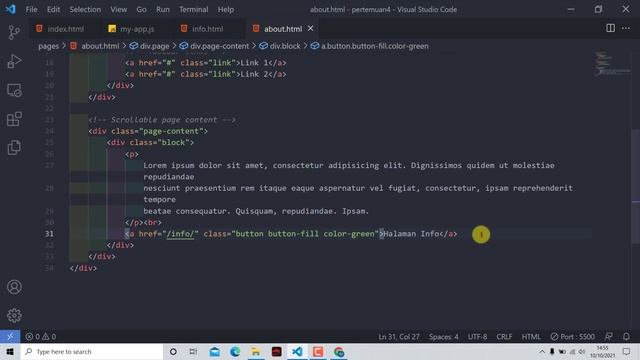This screenshot has width=640, height=360.
Task: Click the split editor right icon
Action: pyautogui.click(x=610, y=28)
